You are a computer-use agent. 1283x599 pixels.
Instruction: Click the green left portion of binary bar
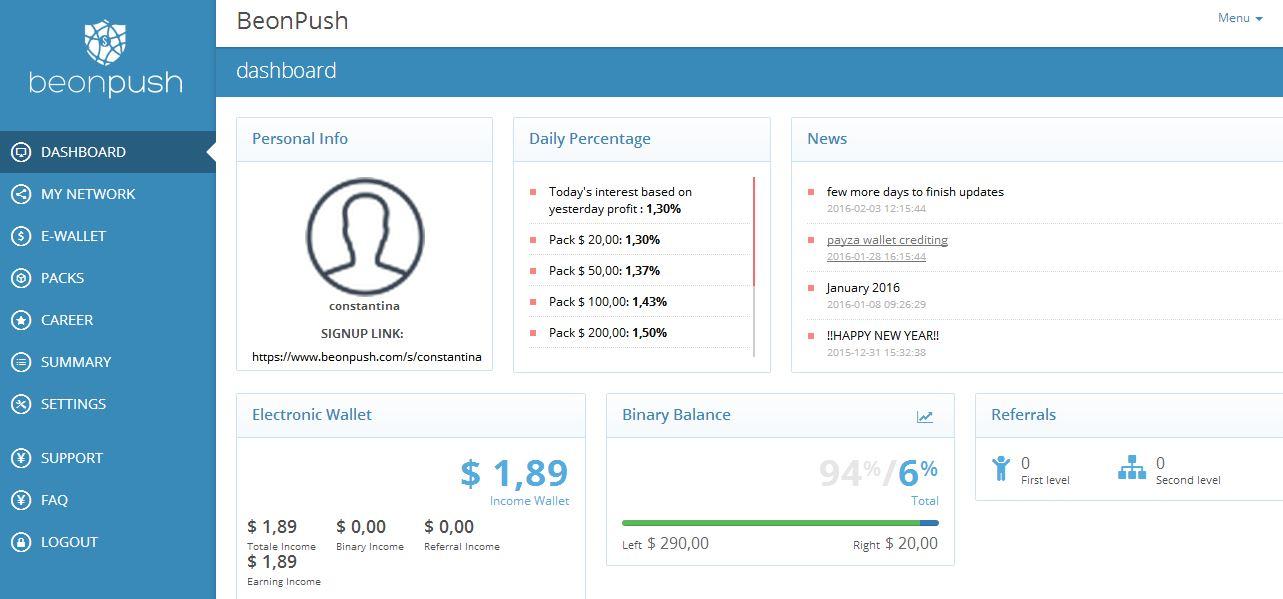pos(770,522)
